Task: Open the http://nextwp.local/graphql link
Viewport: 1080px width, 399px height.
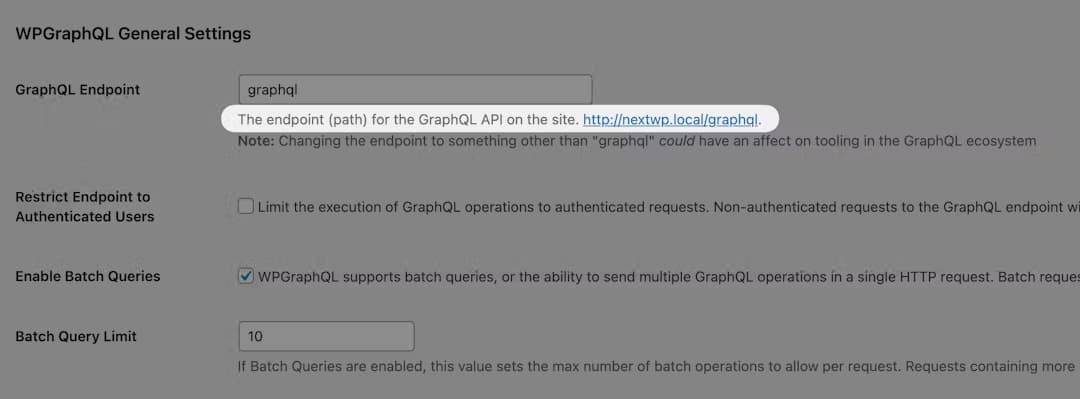Action: coord(670,120)
